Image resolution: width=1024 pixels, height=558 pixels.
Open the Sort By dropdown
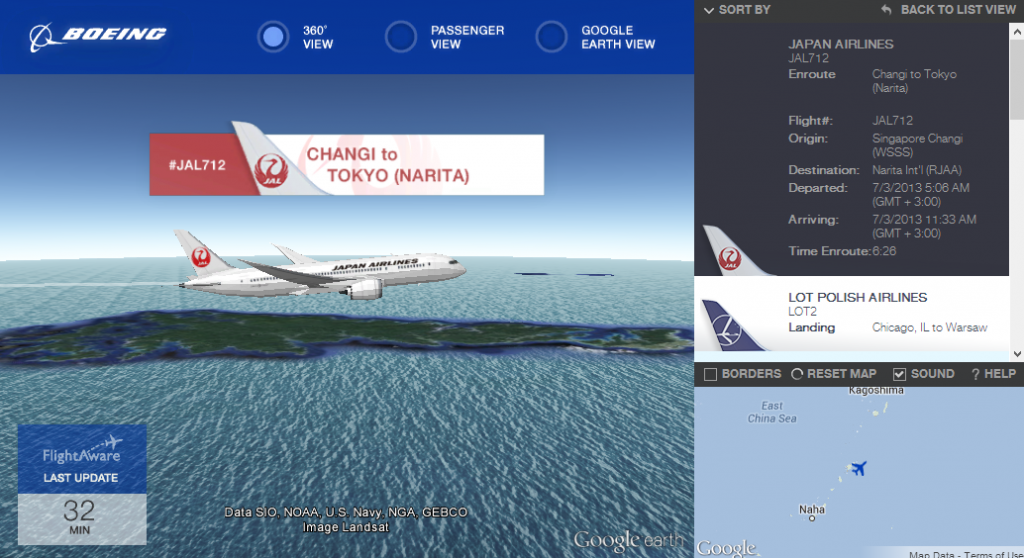coord(737,10)
